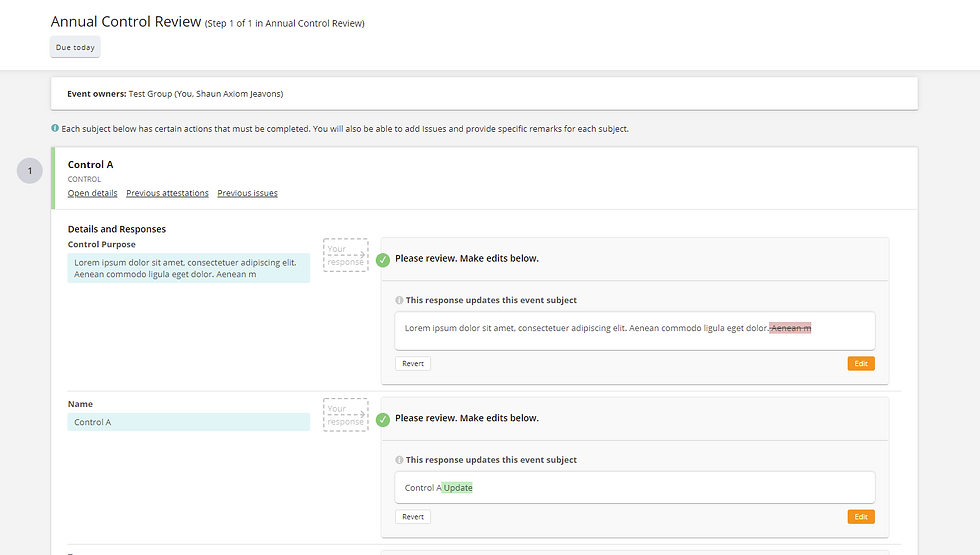Click the teal info icon beside instructions

55,128
